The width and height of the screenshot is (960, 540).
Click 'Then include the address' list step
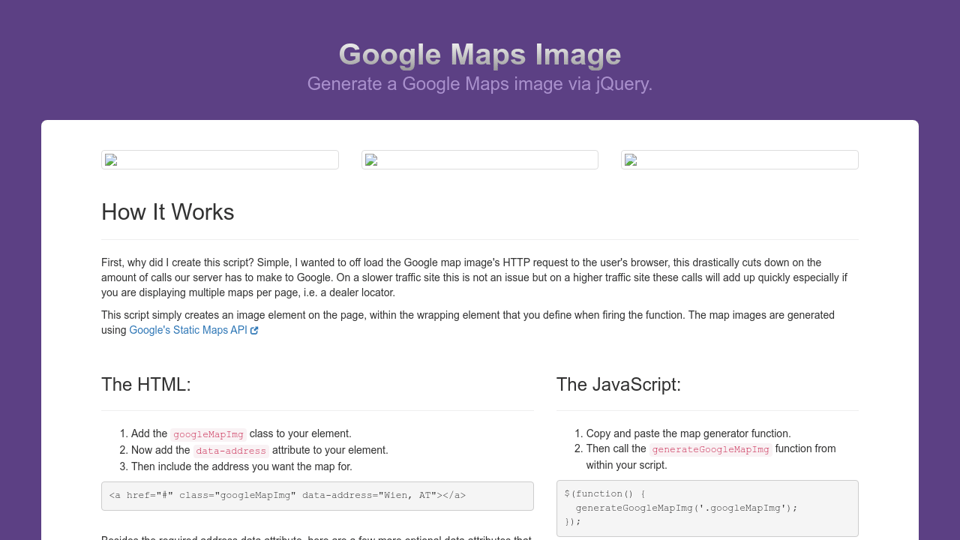point(241,467)
